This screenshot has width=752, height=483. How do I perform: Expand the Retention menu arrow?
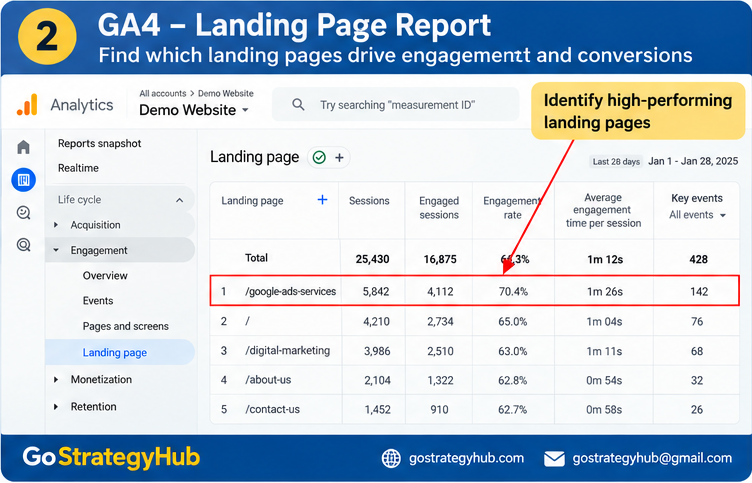pos(56,407)
